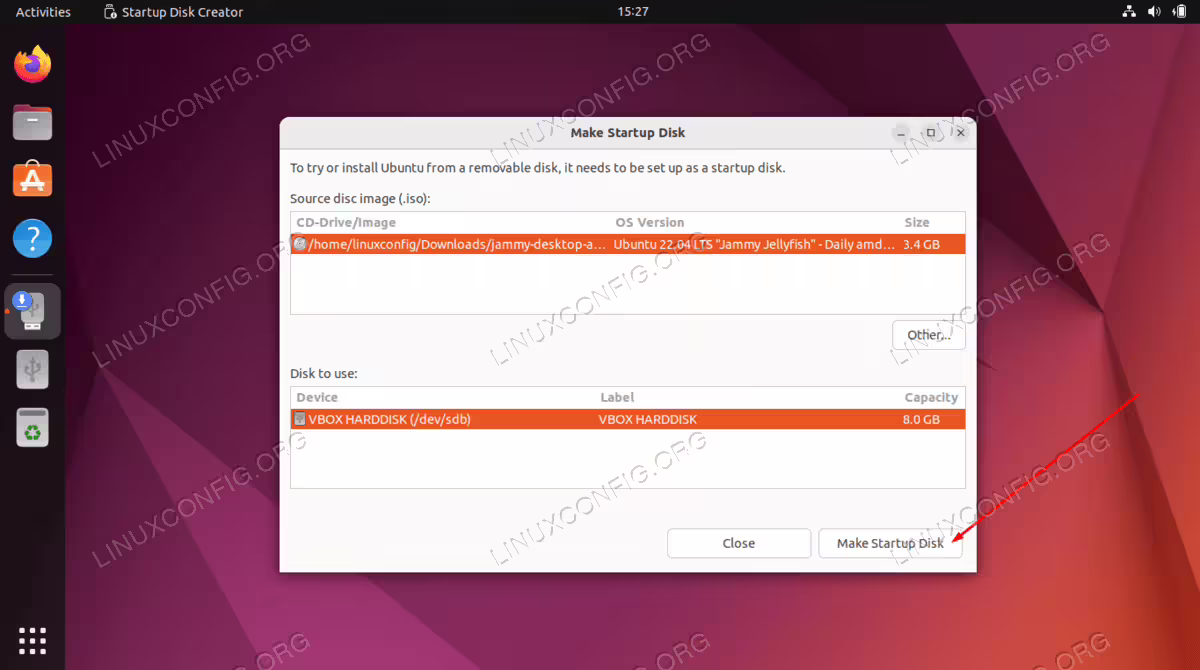Sort by Size column header
1200x670 pixels.
click(917, 222)
